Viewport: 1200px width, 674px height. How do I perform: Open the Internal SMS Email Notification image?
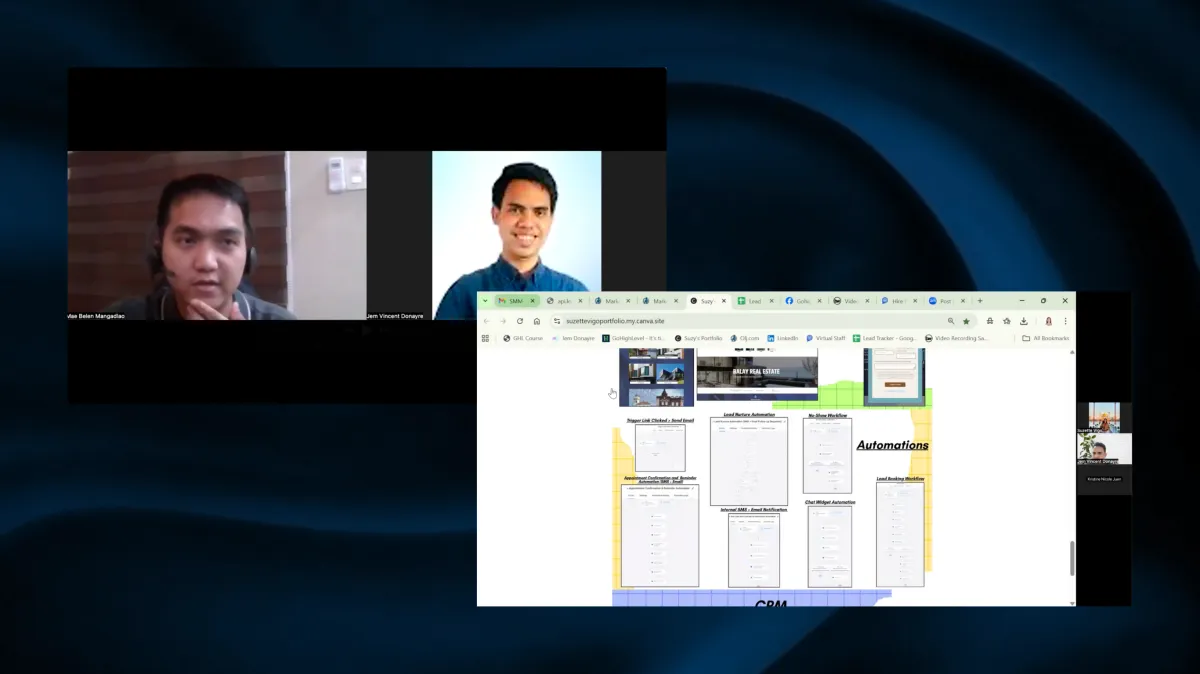click(x=754, y=550)
